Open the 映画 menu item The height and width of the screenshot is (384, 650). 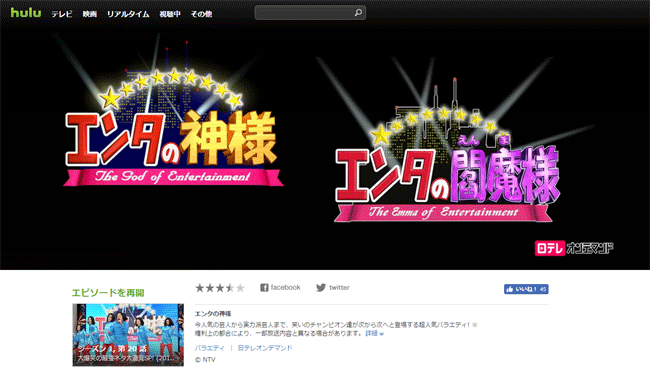90,14
